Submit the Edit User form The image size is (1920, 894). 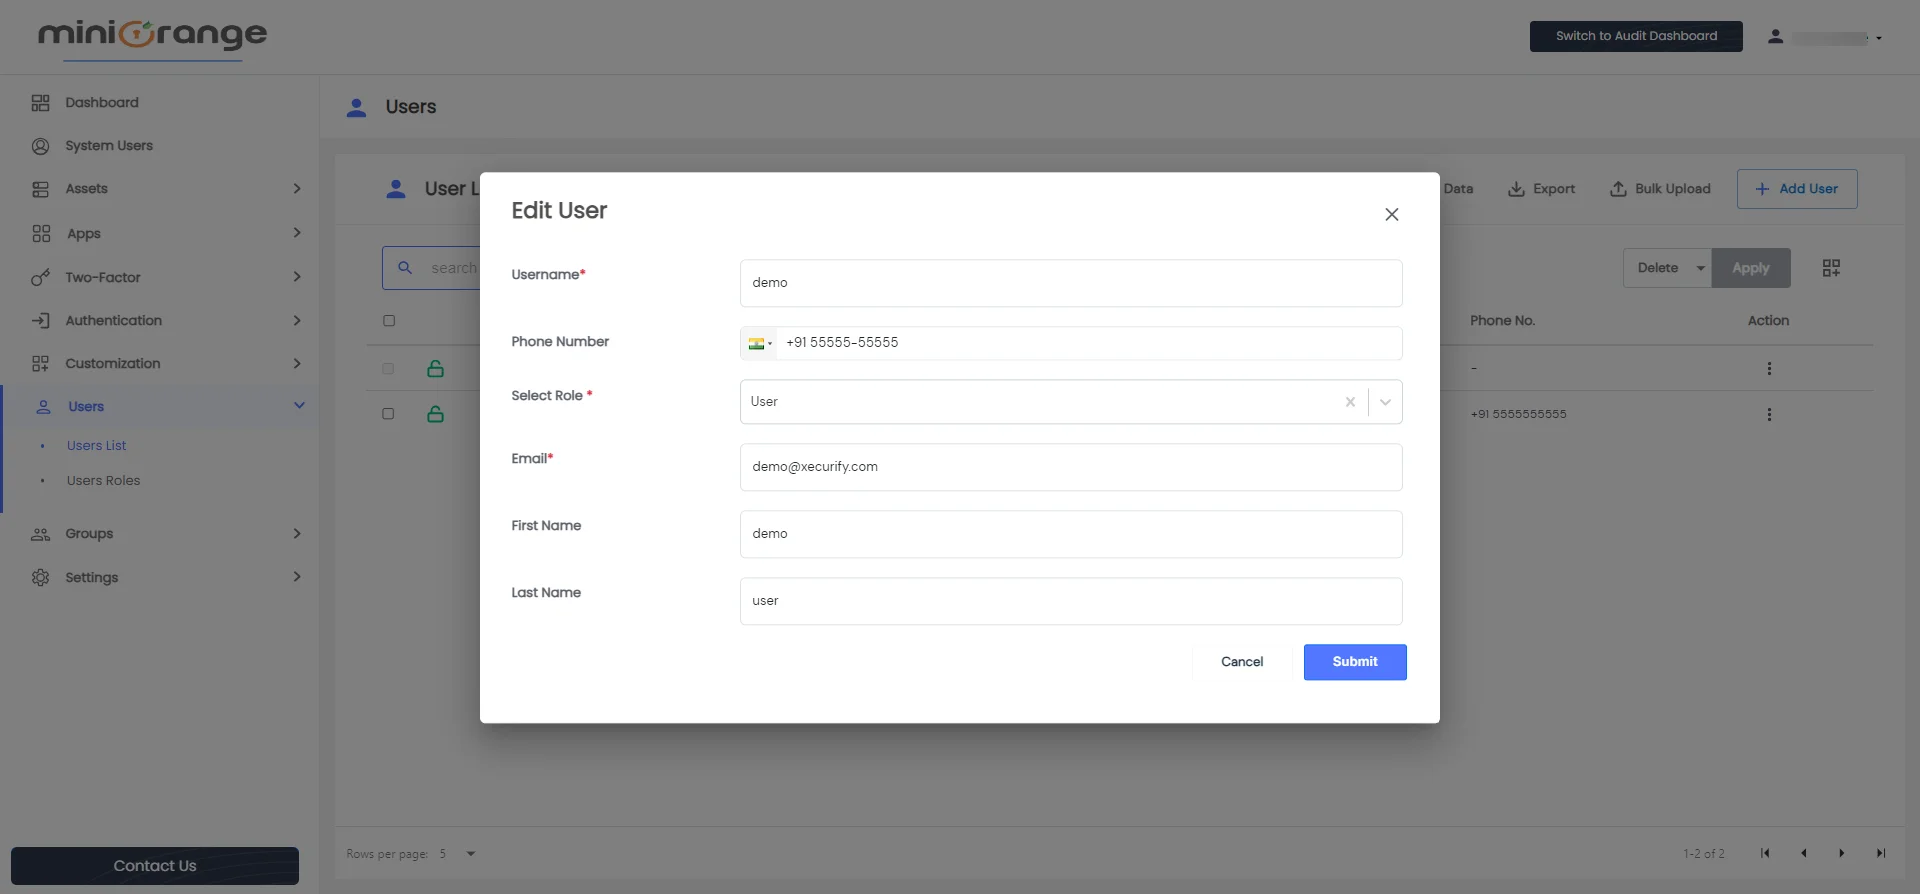click(x=1354, y=662)
